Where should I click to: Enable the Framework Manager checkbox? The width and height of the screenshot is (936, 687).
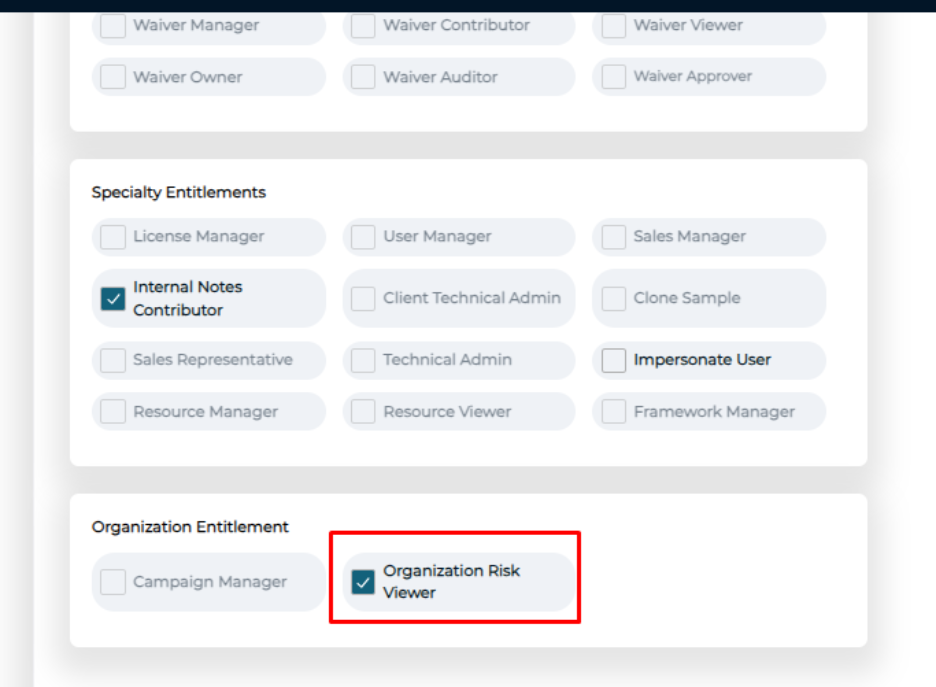click(x=613, y=412)
